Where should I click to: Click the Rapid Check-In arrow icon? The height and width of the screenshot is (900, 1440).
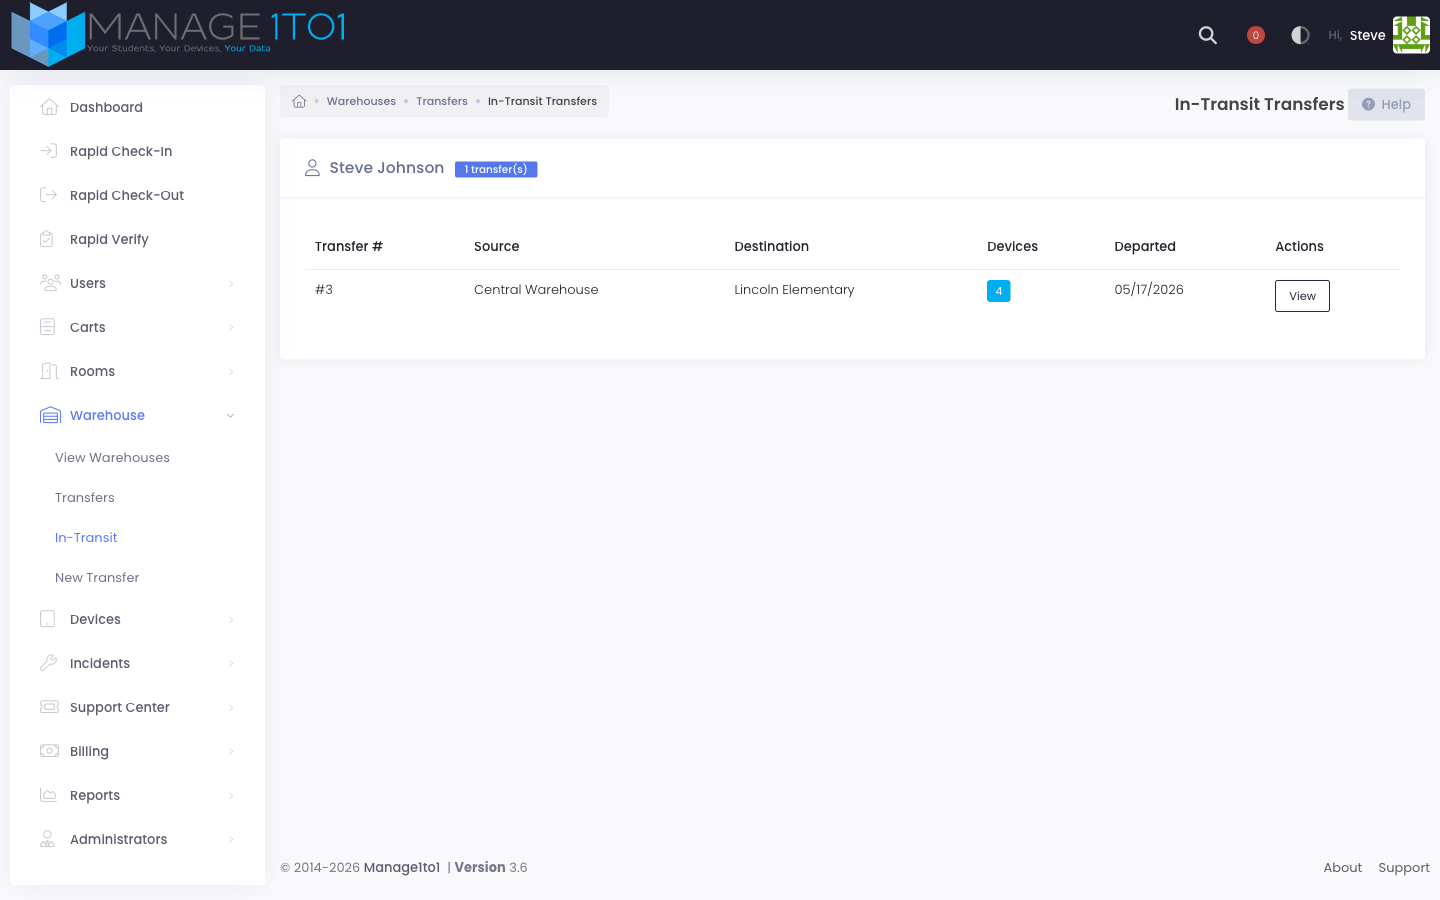49,151
